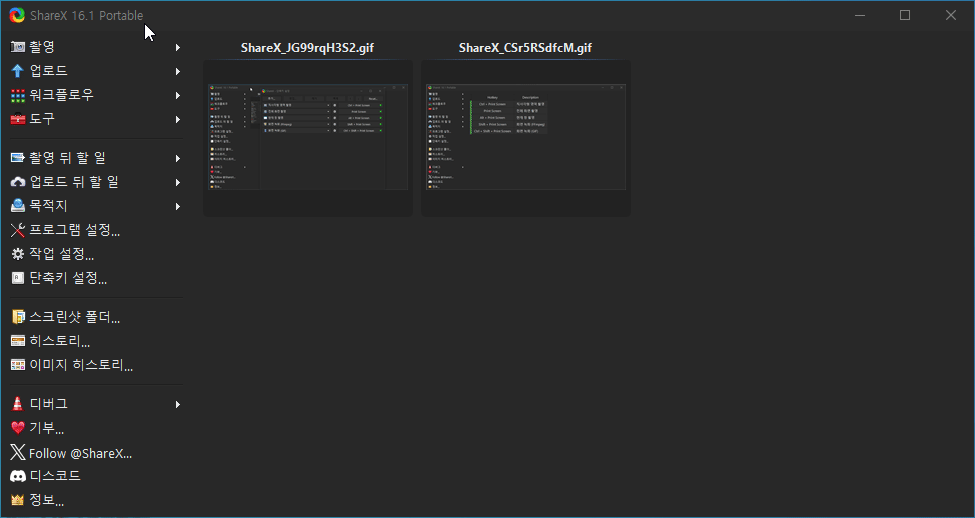Click the wrench icon beside 프로그램 설정
This screenshot has width=975, height=518.
tap(17, 230)
